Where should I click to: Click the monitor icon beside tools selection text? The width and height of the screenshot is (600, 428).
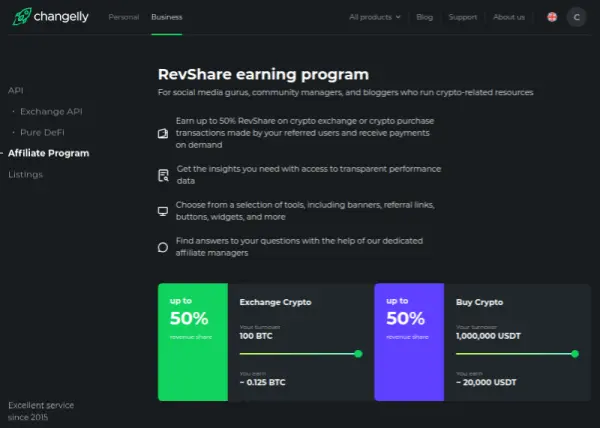[163, 211]
